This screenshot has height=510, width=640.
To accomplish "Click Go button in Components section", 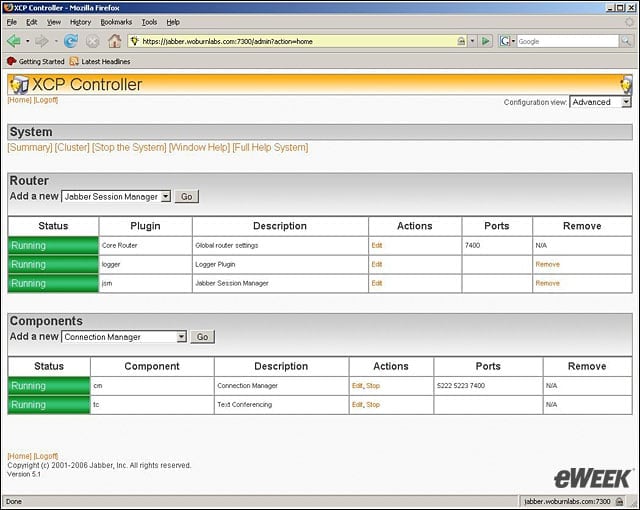I will (202, 337).
